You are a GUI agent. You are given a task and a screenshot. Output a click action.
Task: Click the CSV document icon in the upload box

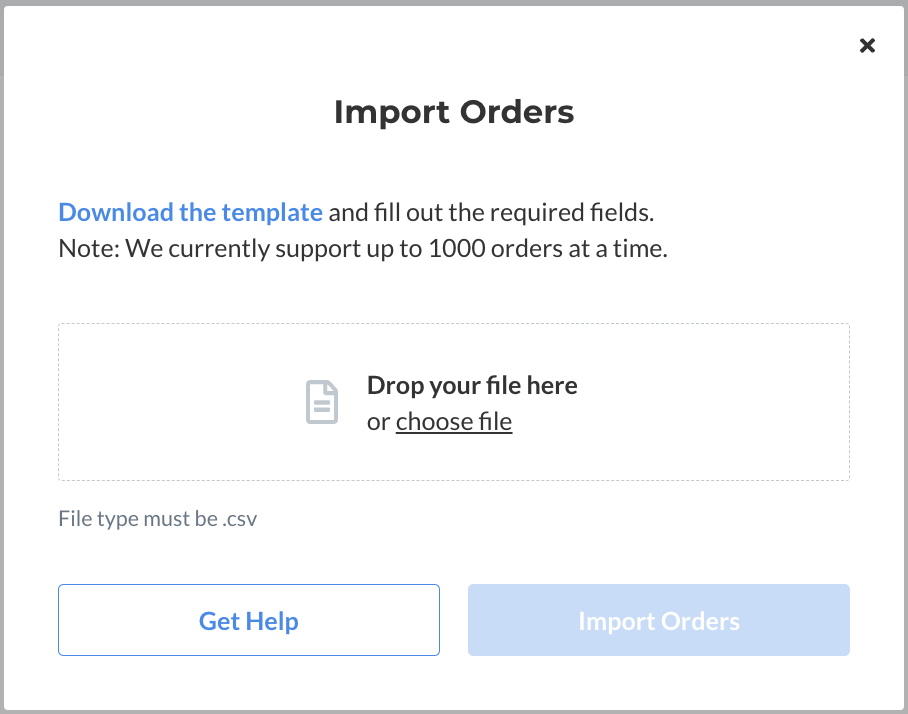point(321,401)
